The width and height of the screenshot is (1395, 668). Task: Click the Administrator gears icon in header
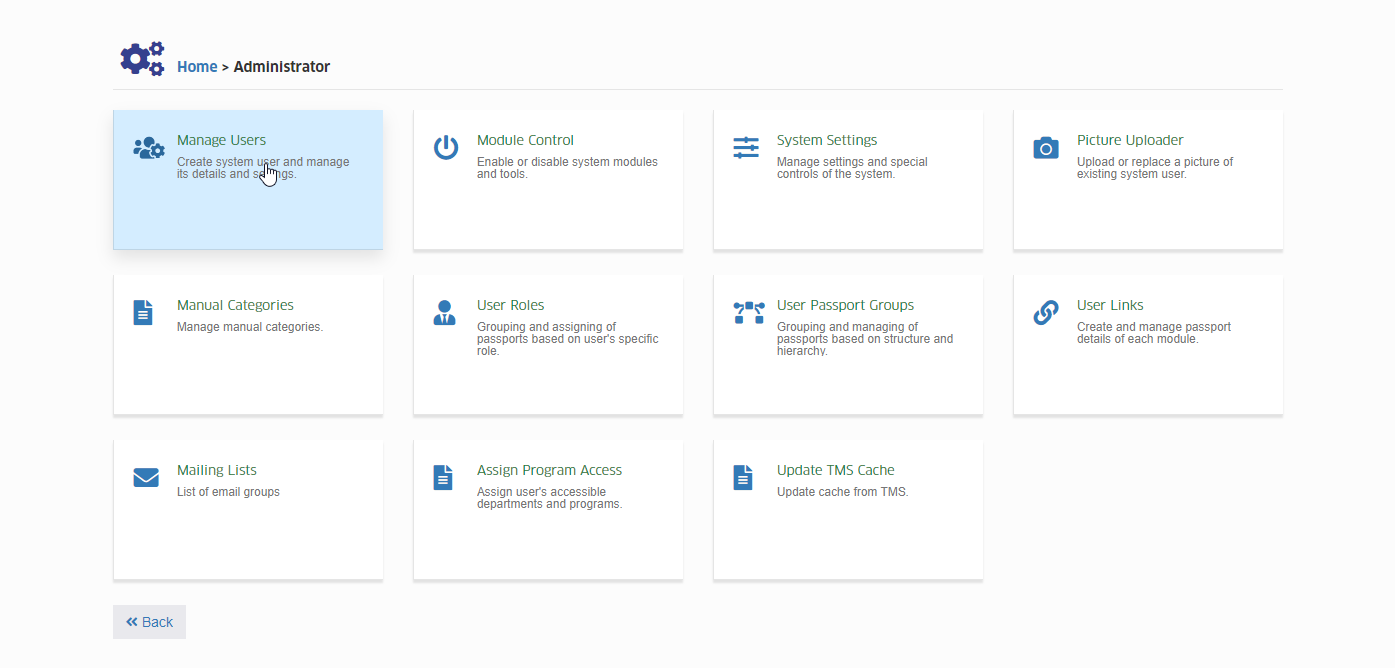142,59
